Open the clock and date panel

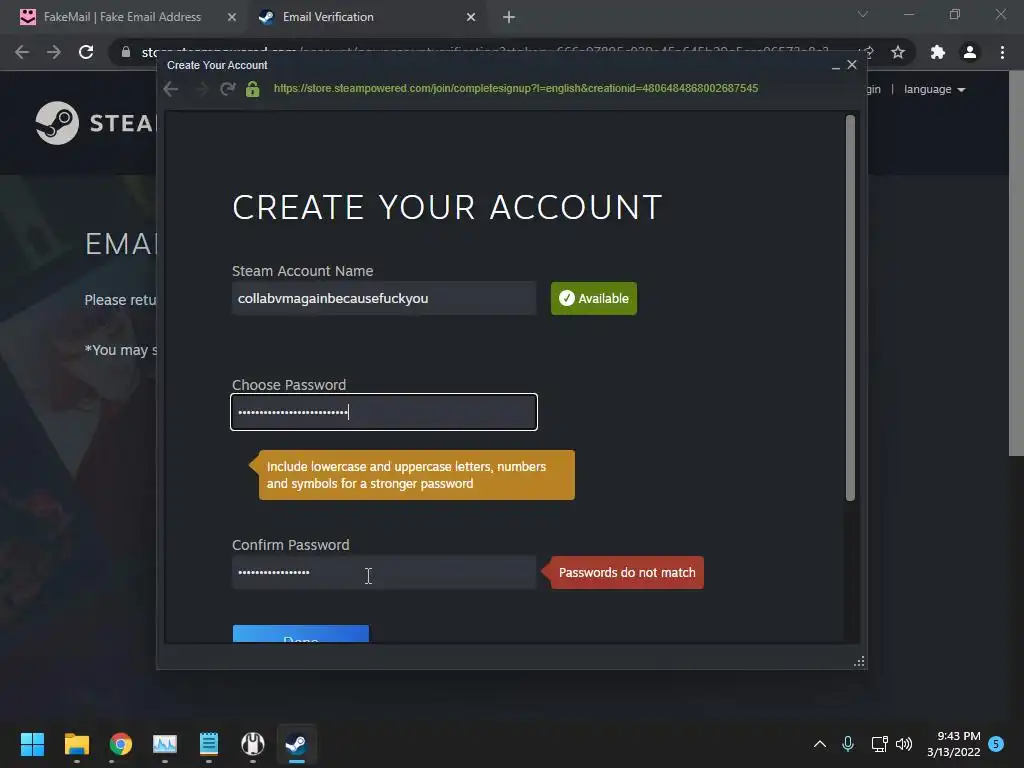coord(953,744)
